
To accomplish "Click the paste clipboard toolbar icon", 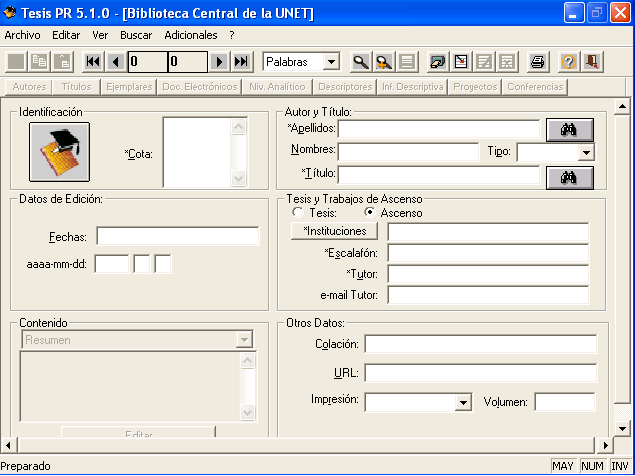I will click(63, 62).
